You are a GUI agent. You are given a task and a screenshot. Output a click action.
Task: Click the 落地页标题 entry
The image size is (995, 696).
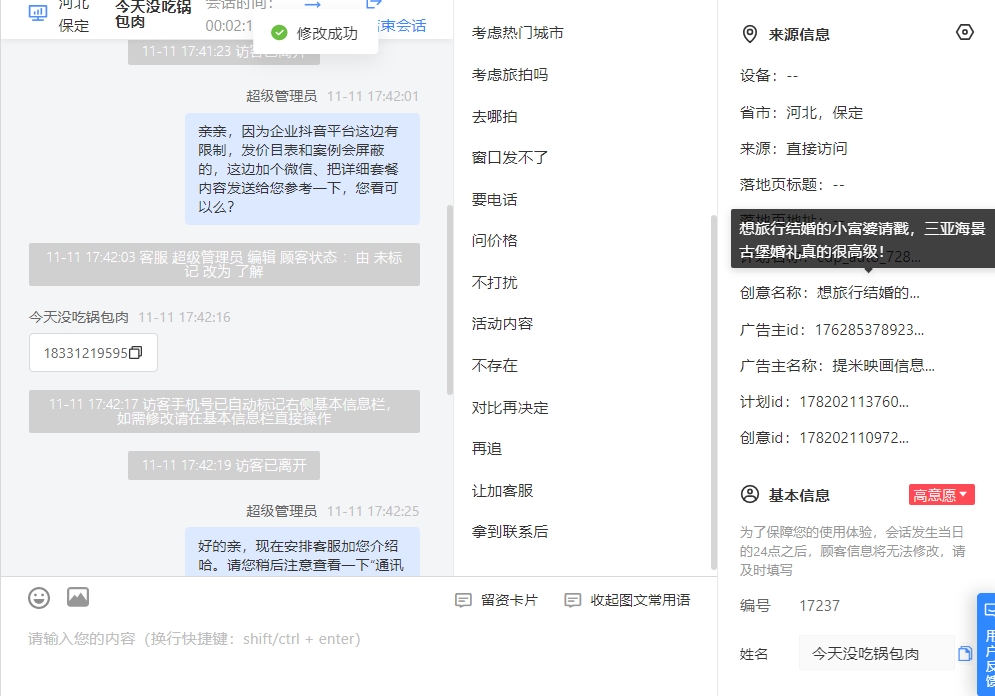click(792, 185)
